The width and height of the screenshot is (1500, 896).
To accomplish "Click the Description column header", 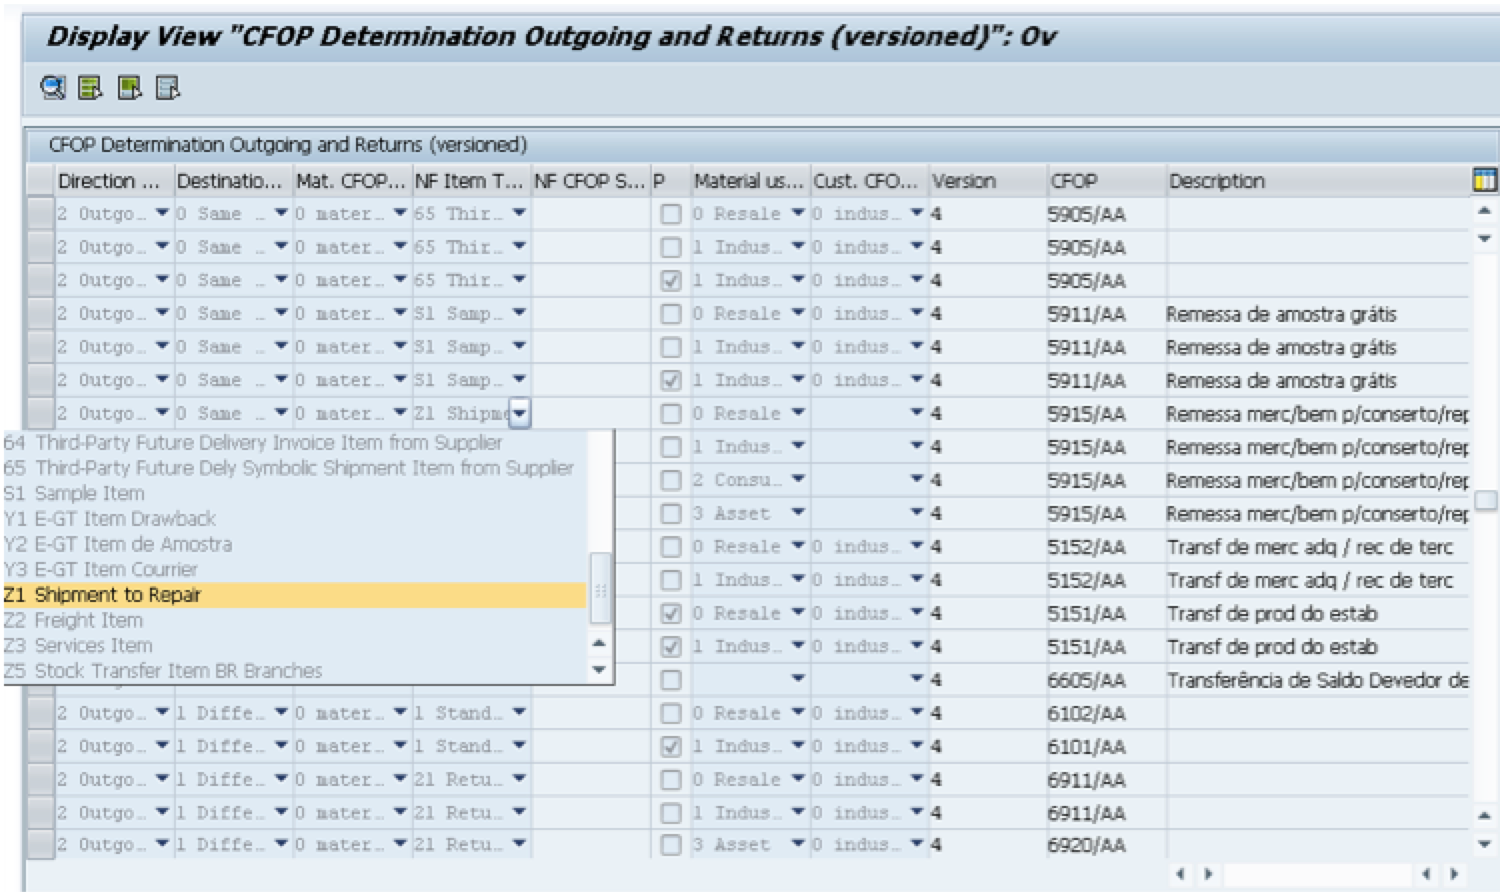I will 1216,181.
